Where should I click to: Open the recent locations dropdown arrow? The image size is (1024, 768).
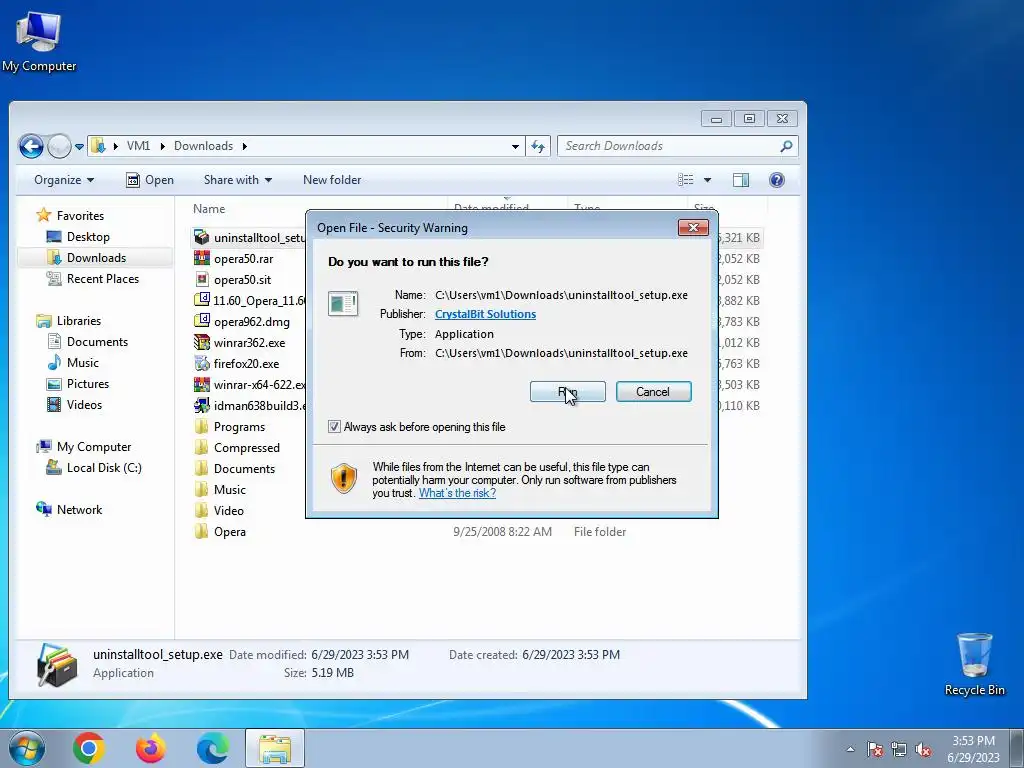pyautogui.click(x=79, y=147)
